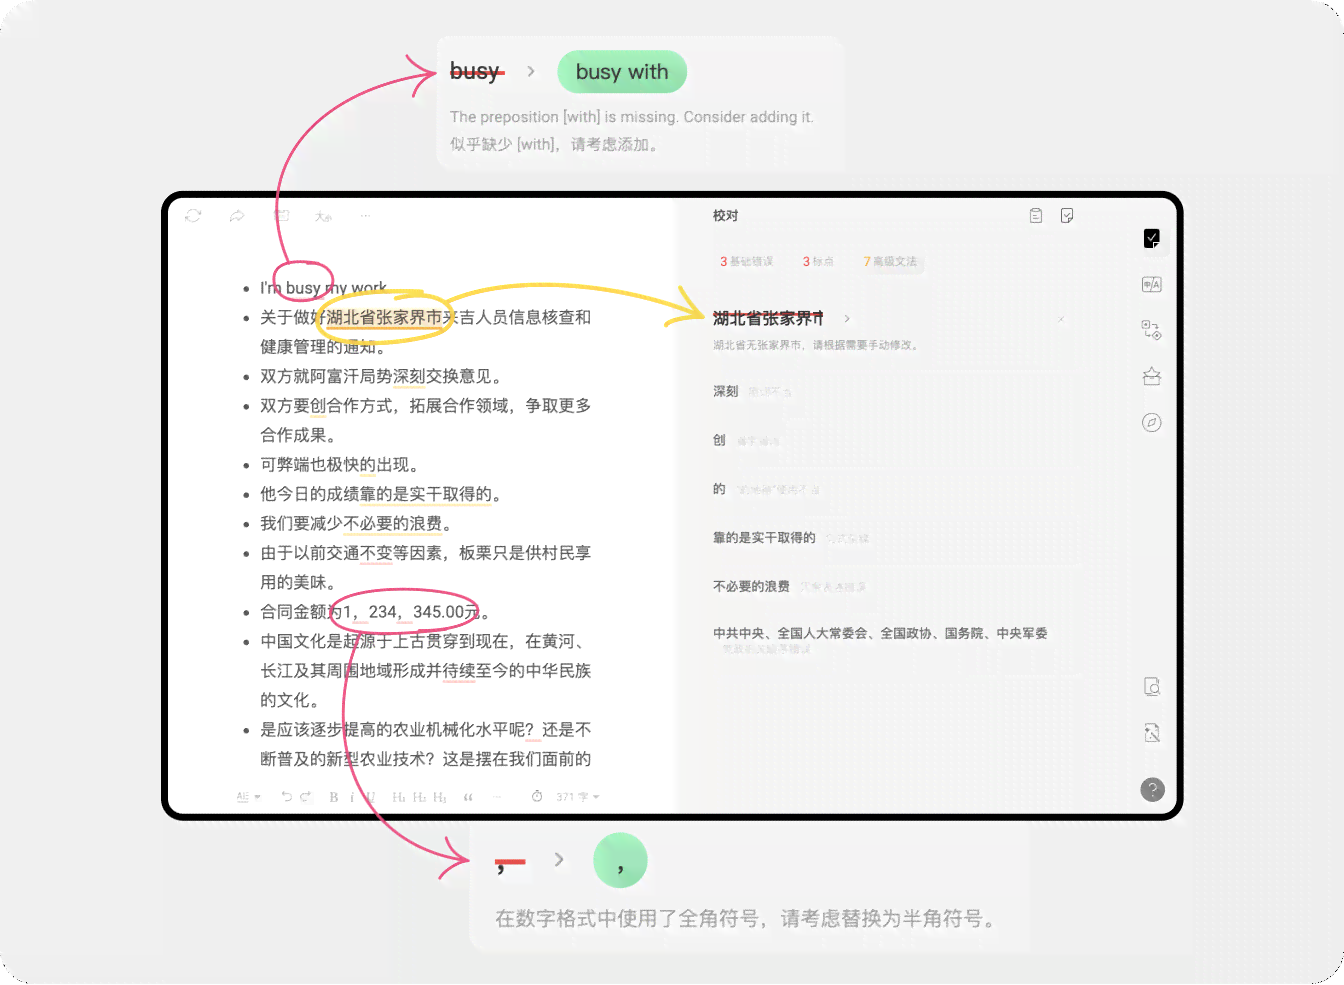
Task: Open the 中共中央、全国人大常委会 suggestion item
Action: pyautogui.click(x=880, y=639)
